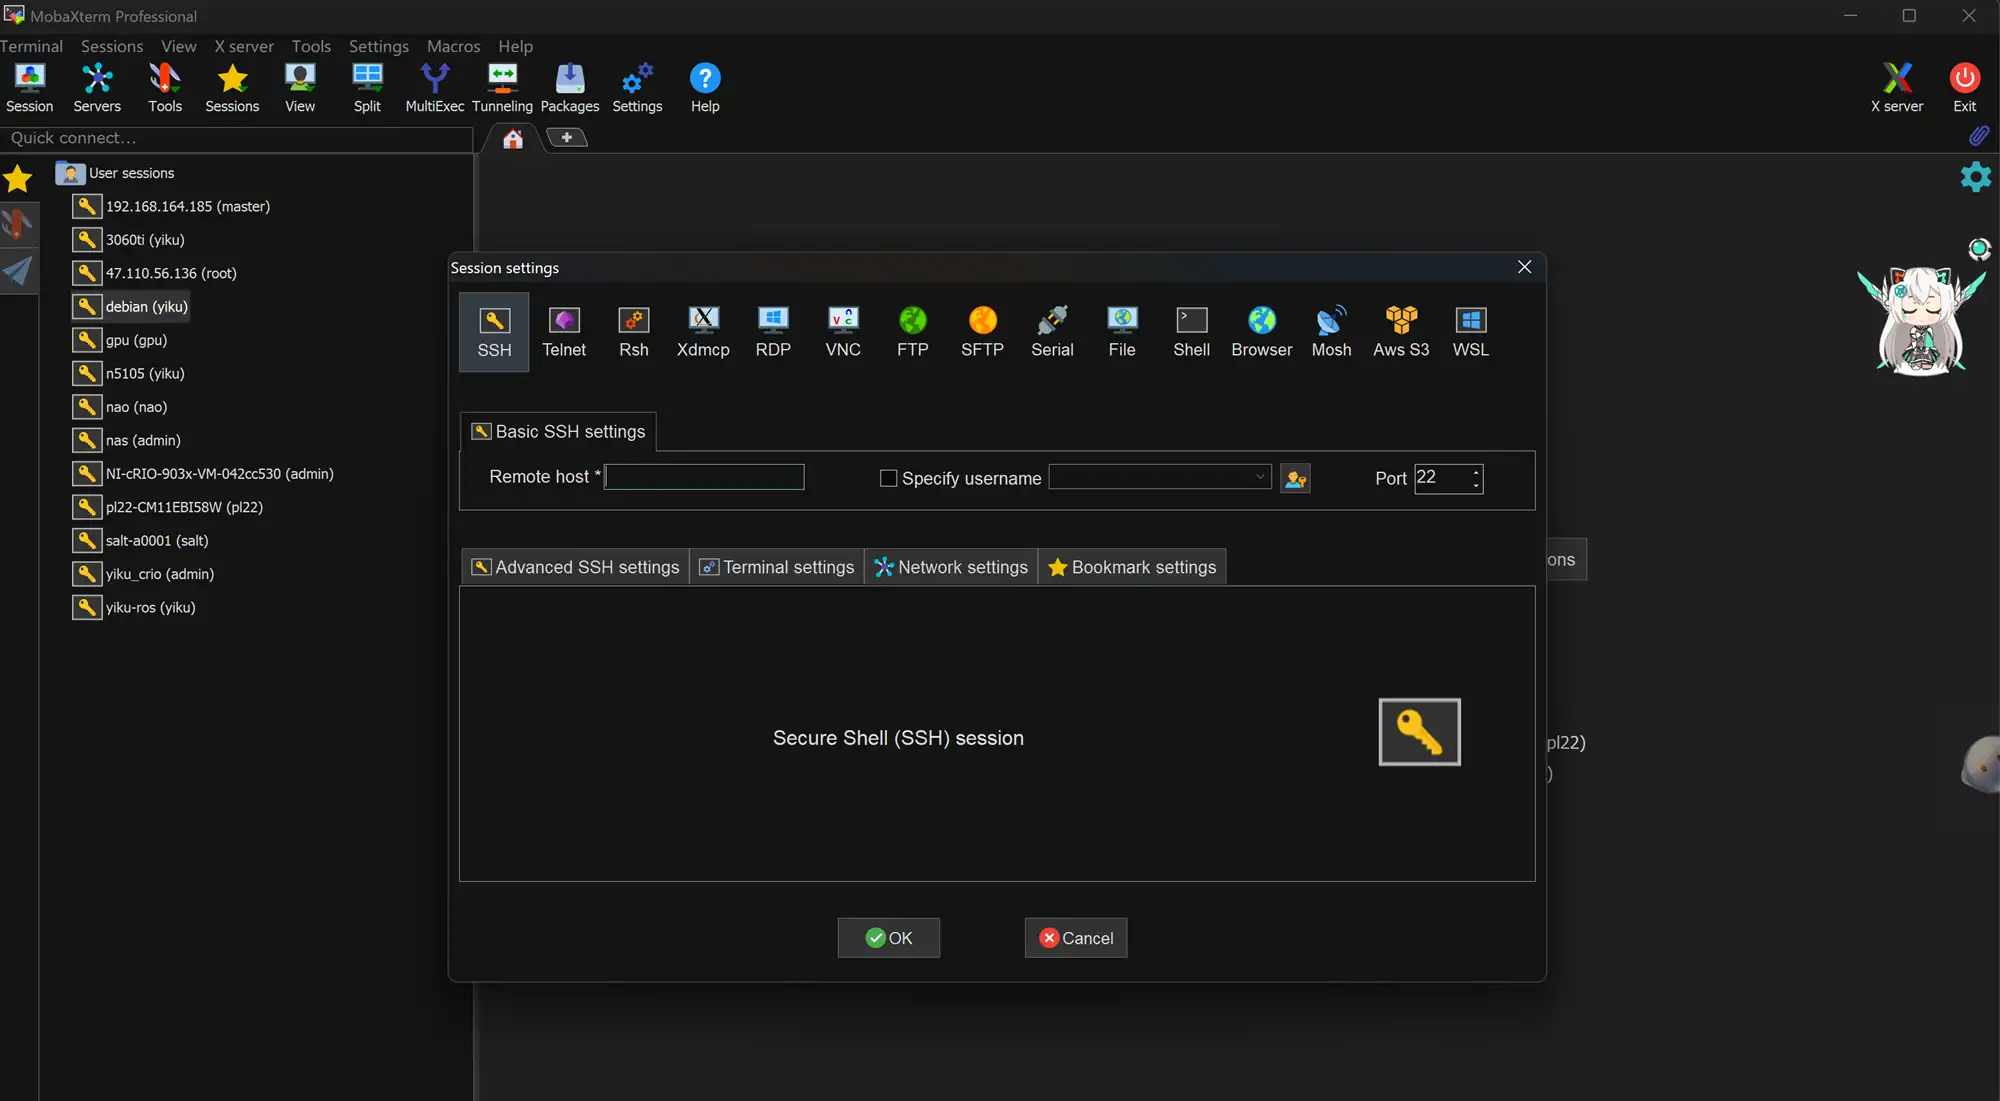Open the Tools toolbar icon
2000x1101 pixels.
[165, 88]
